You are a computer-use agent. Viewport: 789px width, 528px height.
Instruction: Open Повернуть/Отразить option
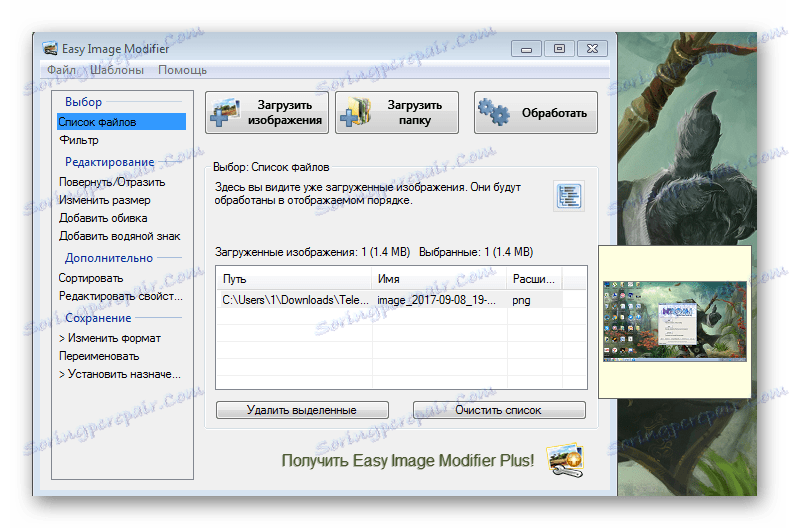click(x=112, y=182)
